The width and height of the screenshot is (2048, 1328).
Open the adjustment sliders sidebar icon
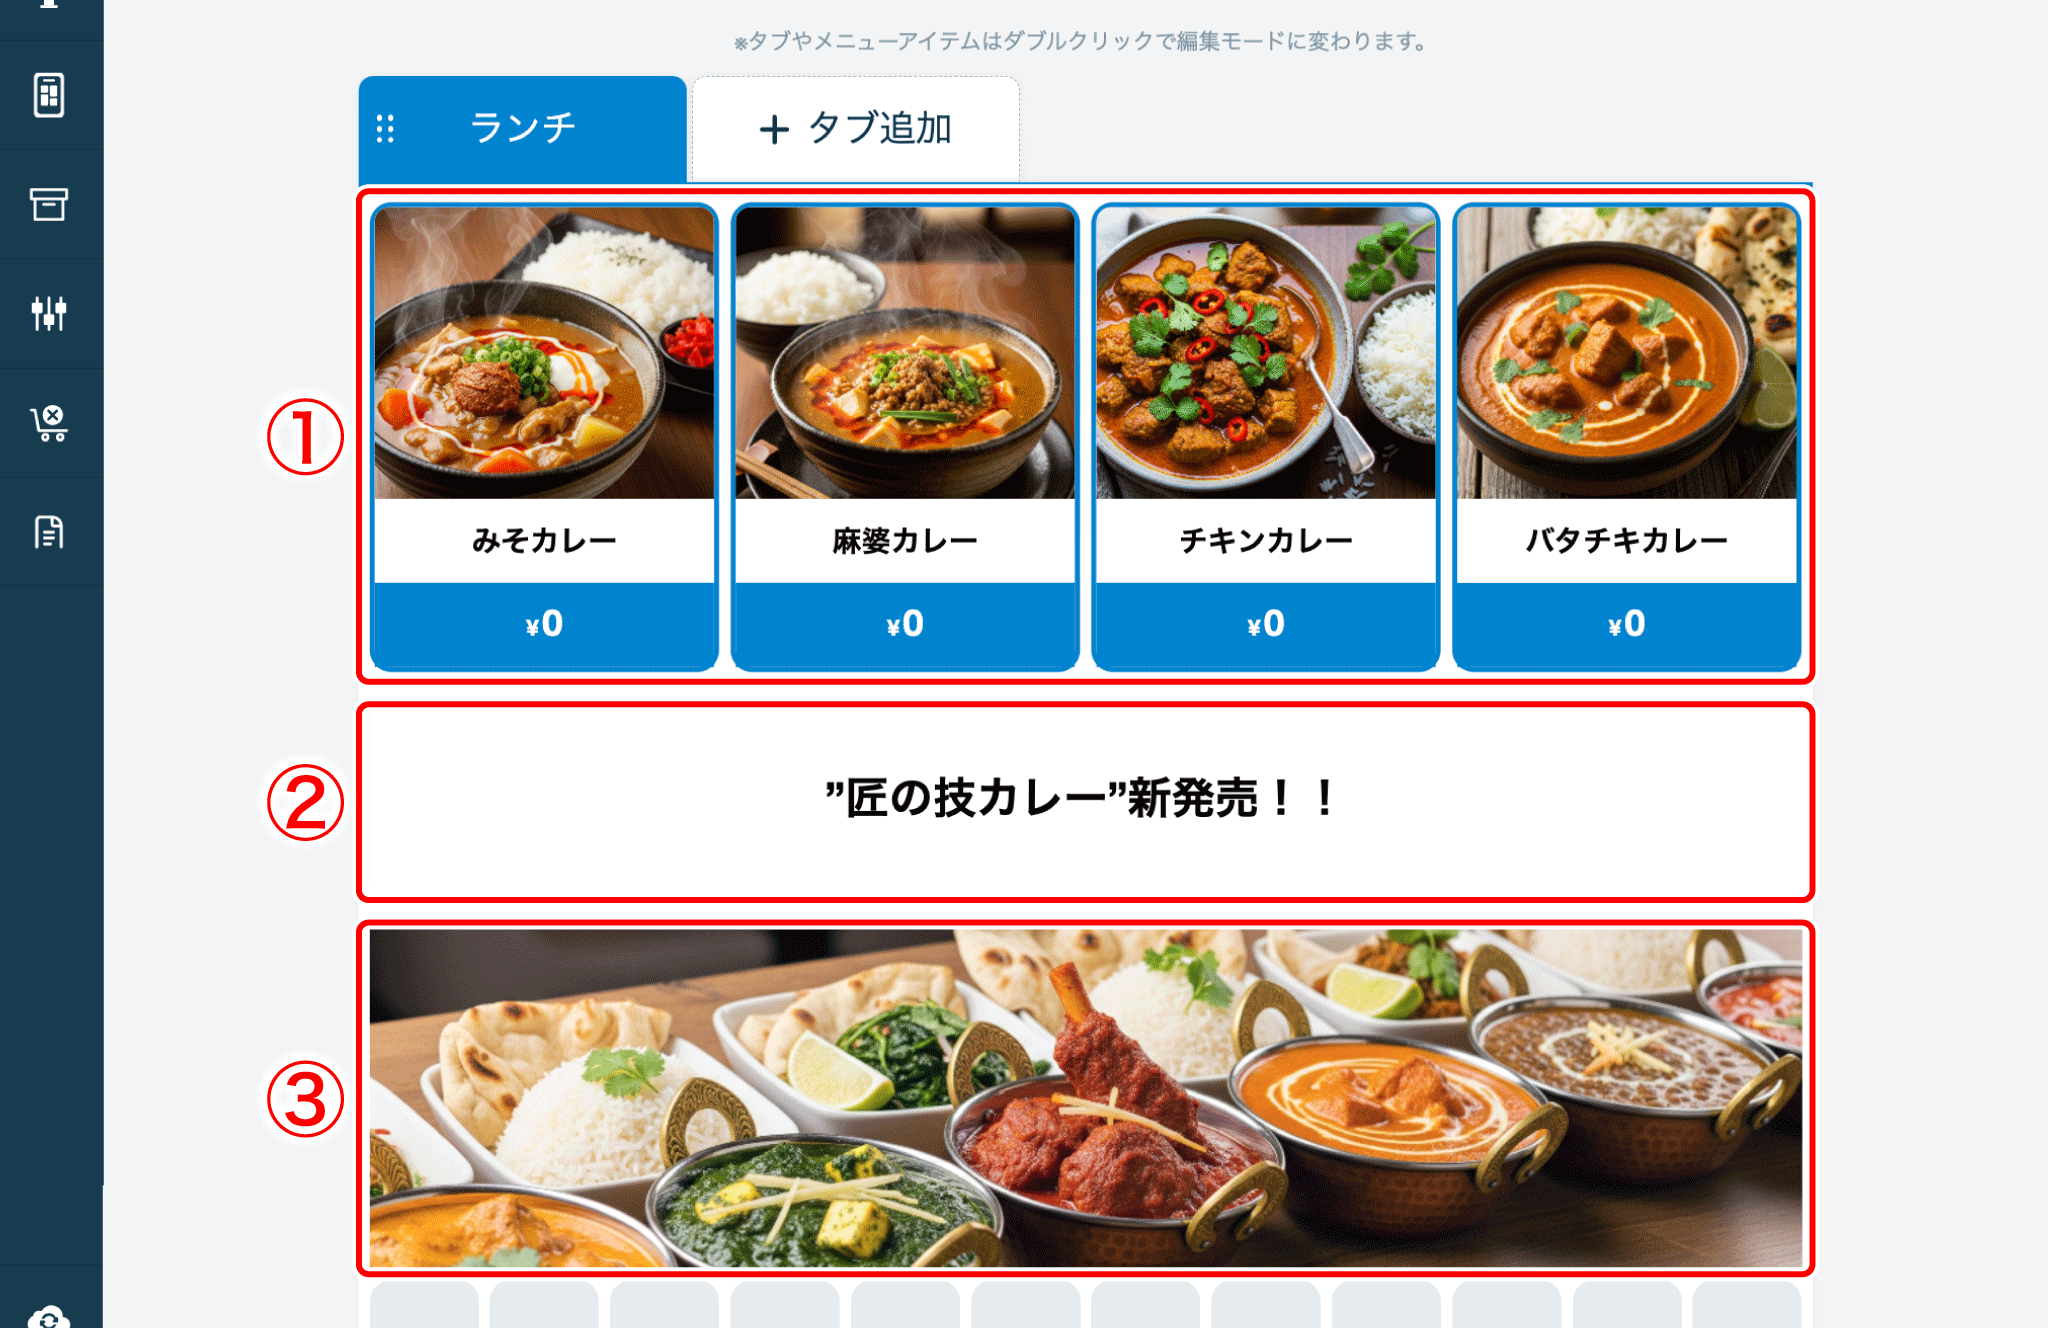[x=49, y=313]
